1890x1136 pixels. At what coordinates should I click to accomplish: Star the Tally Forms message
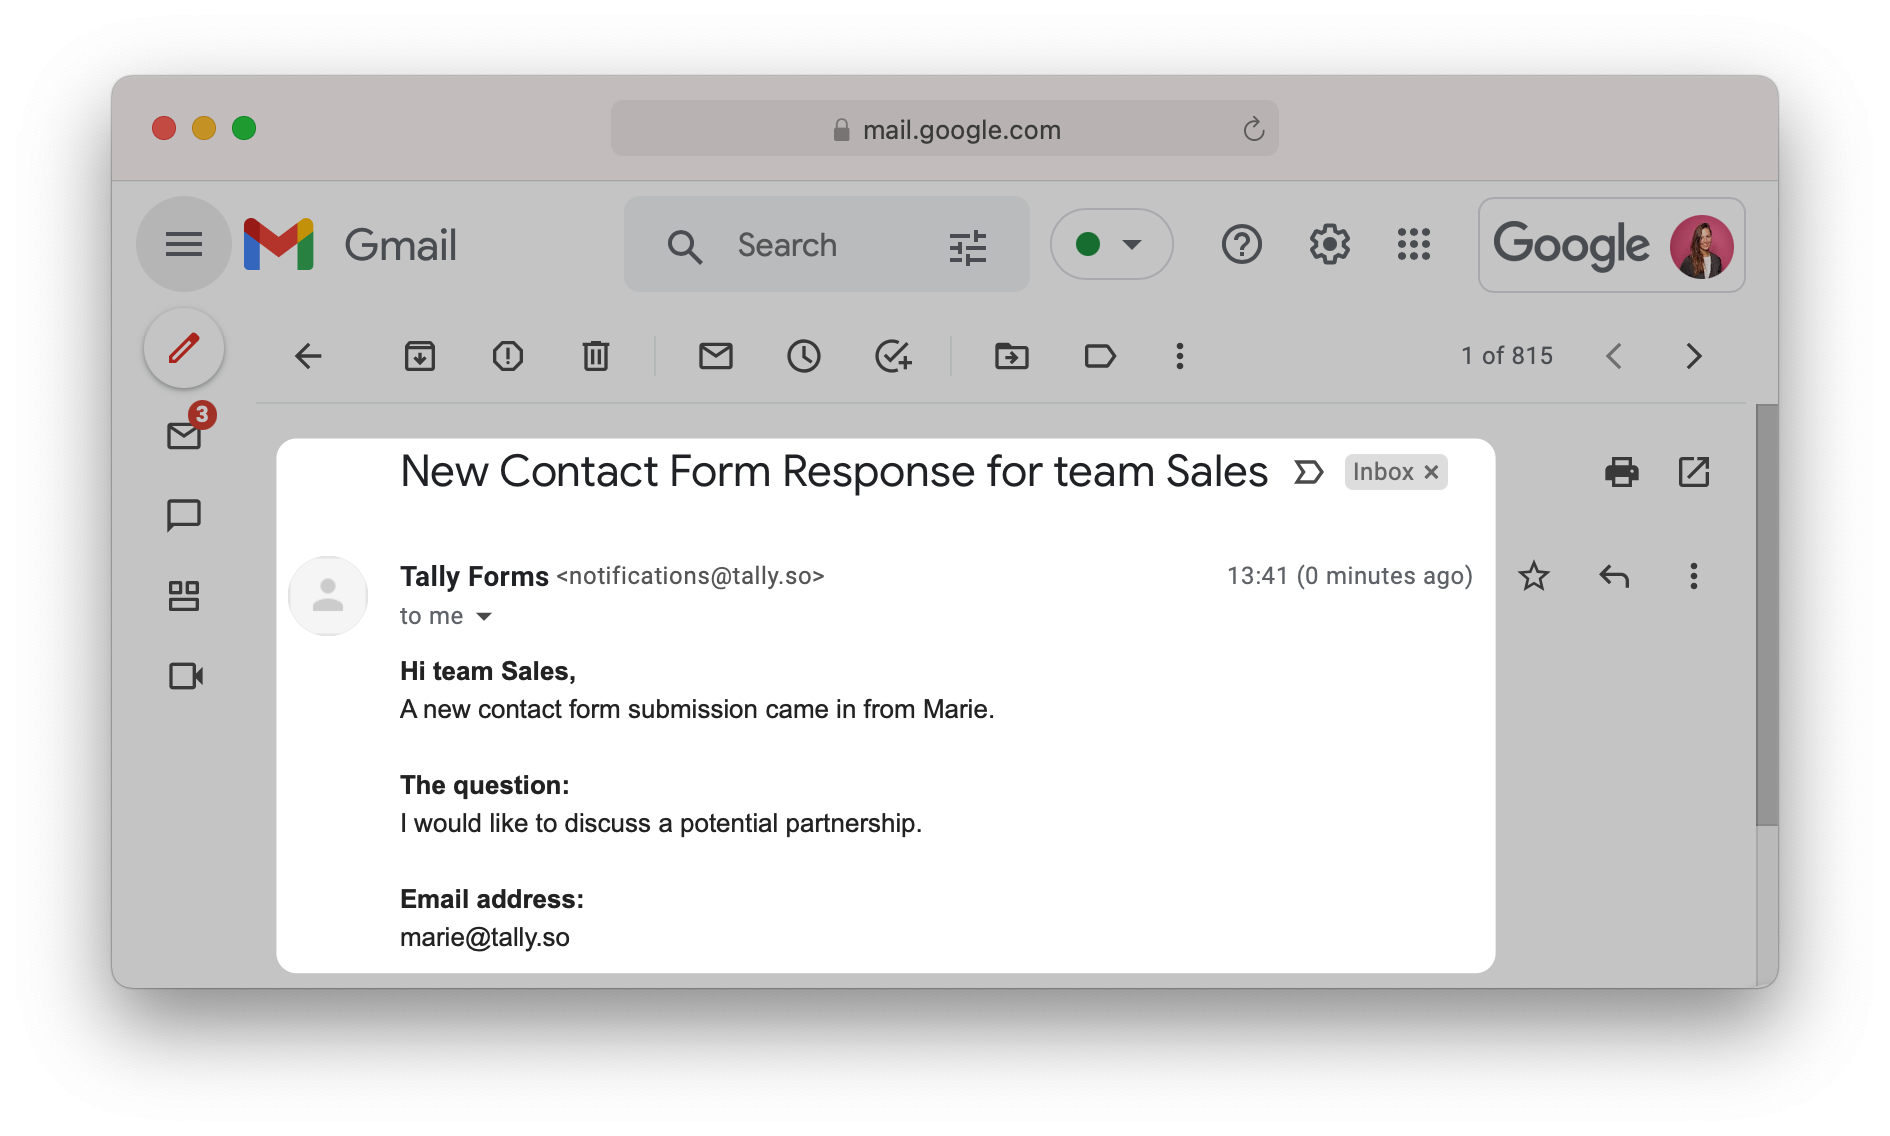pos(1534,576)
